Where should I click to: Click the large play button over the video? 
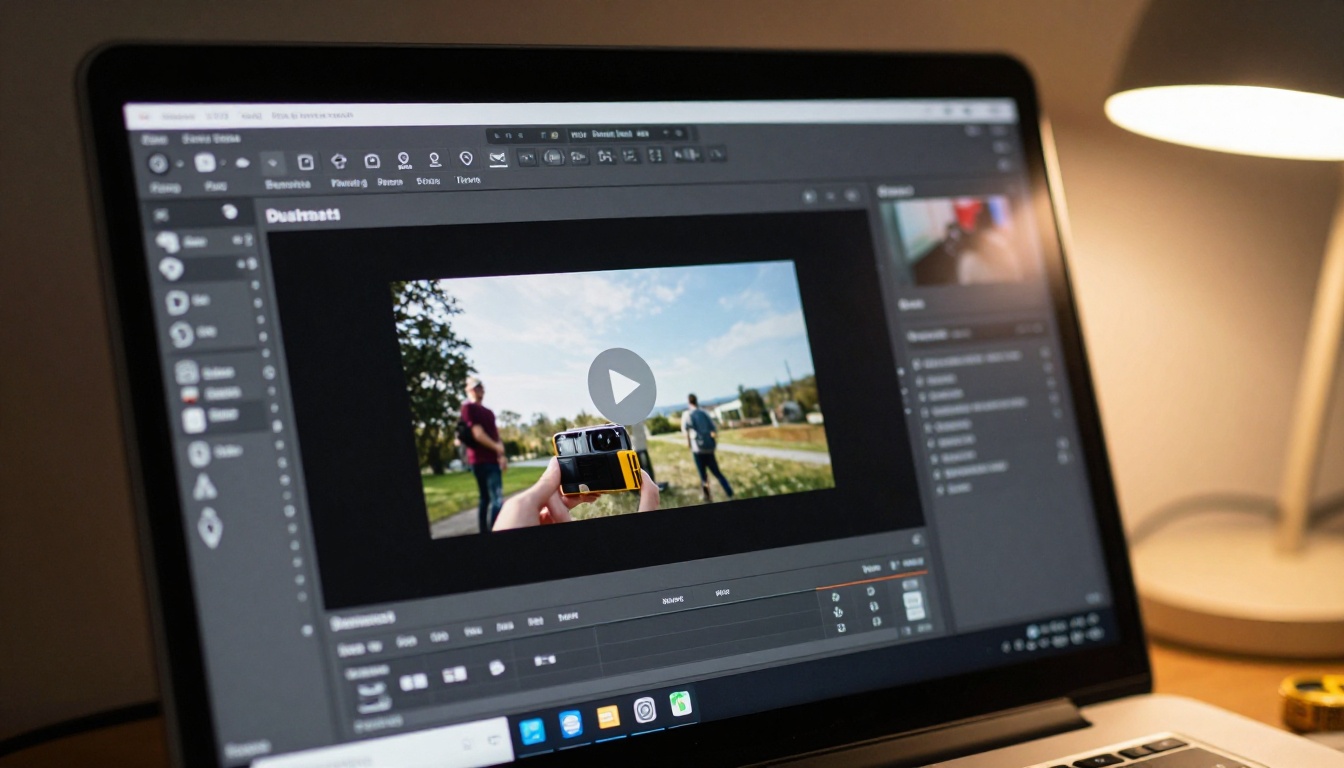(x=622, y=386)
